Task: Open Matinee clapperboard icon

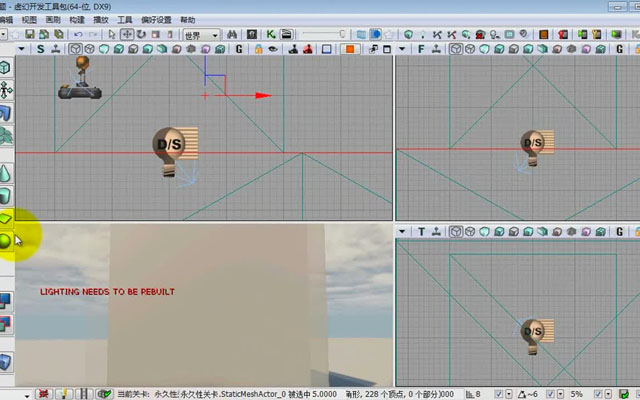Action: pyautogui.click(x=287, y=34)
